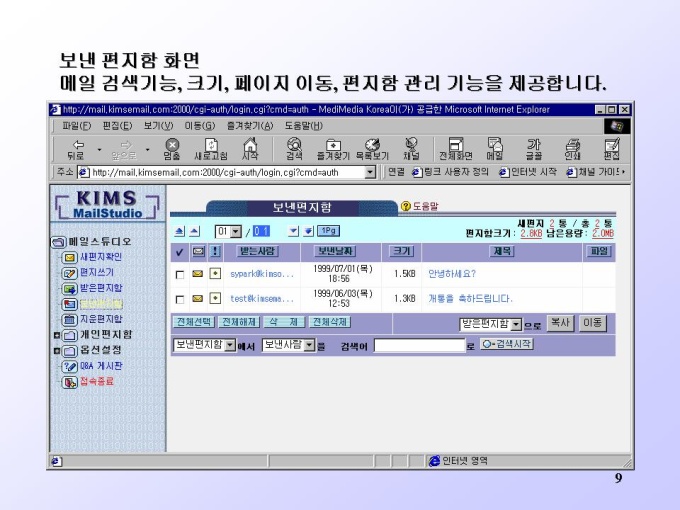Expand the 개인편지함 tree node
The height and width of the screenshot is (510, 680).
57,335
